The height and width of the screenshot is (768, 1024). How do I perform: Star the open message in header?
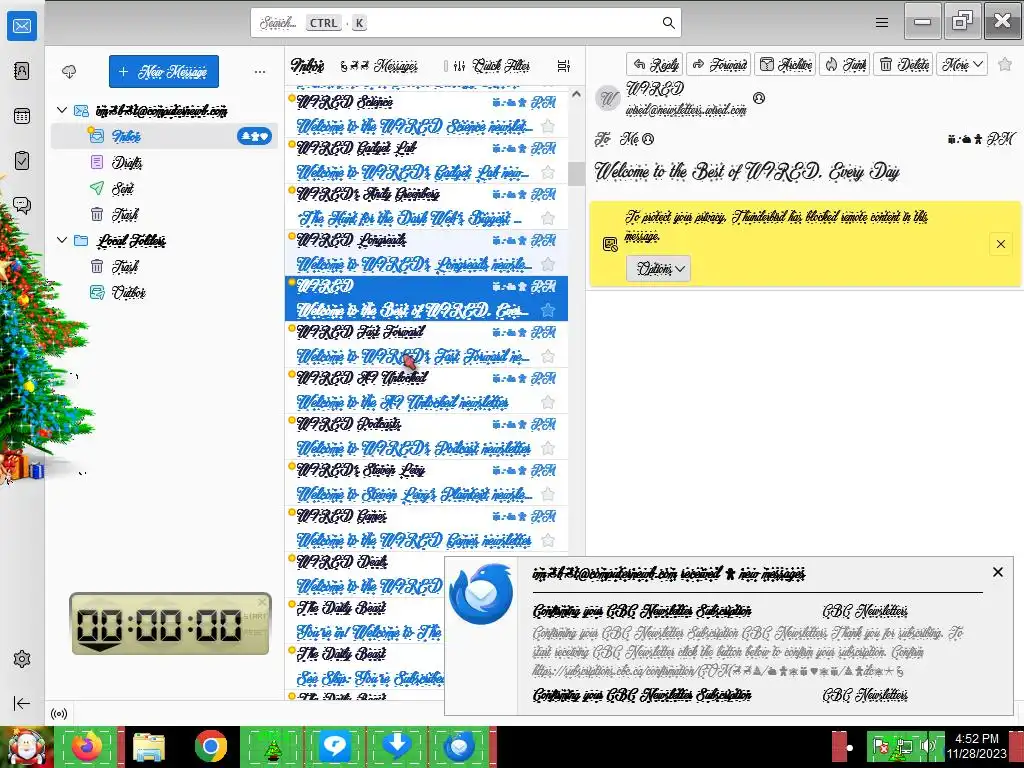click(x=1005, y=64)
